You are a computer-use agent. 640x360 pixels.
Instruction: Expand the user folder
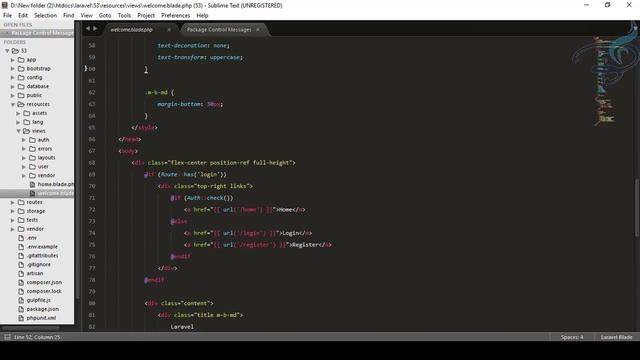tap(24, 167)
